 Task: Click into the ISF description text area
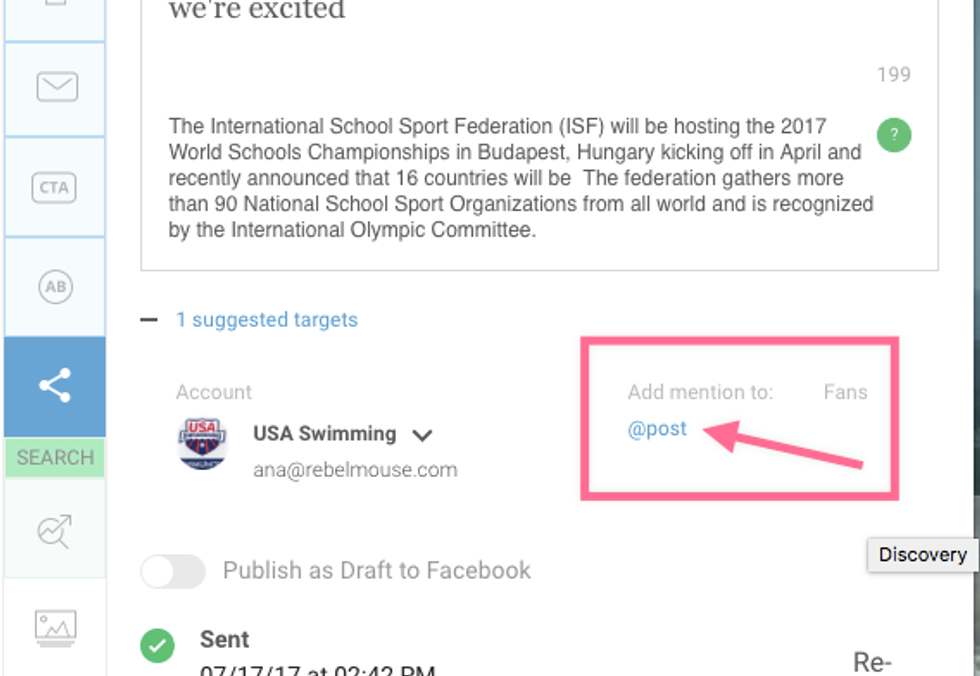pyautogui.click(x=520, y=178)
